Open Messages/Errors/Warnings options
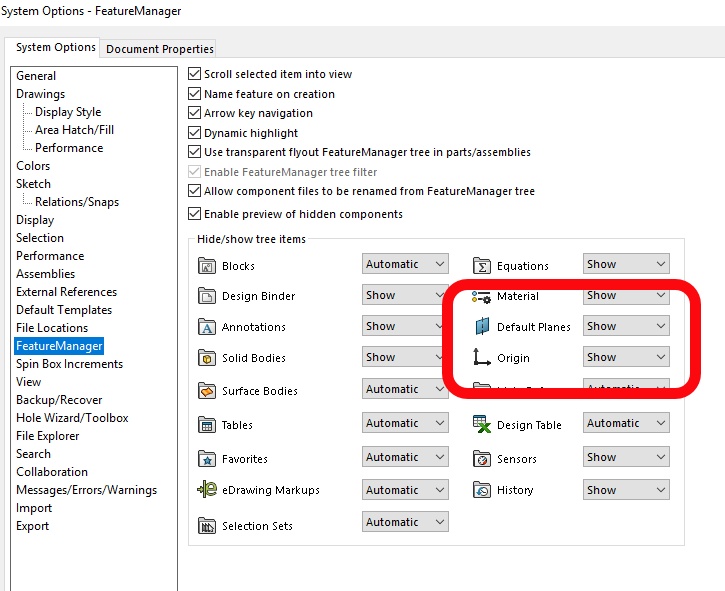The image size is (725, 591). click(86, 490)
